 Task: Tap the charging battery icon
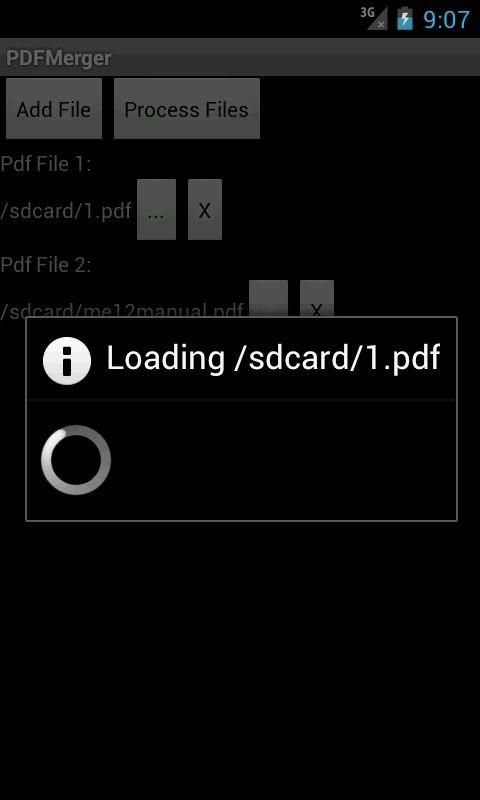pyautogui.click(x=405, y=18)
